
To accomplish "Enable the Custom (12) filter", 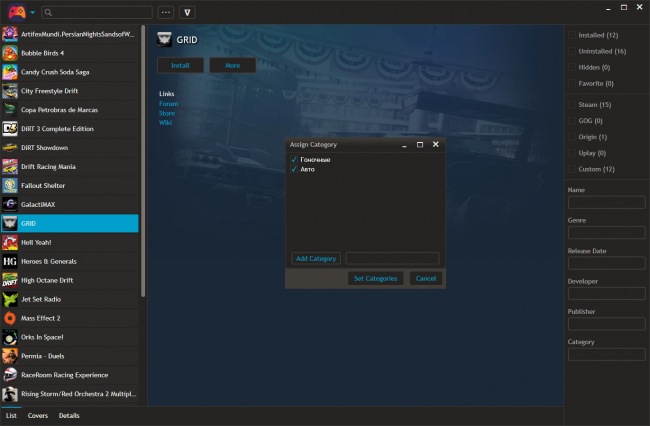I will tap(572, 169).
